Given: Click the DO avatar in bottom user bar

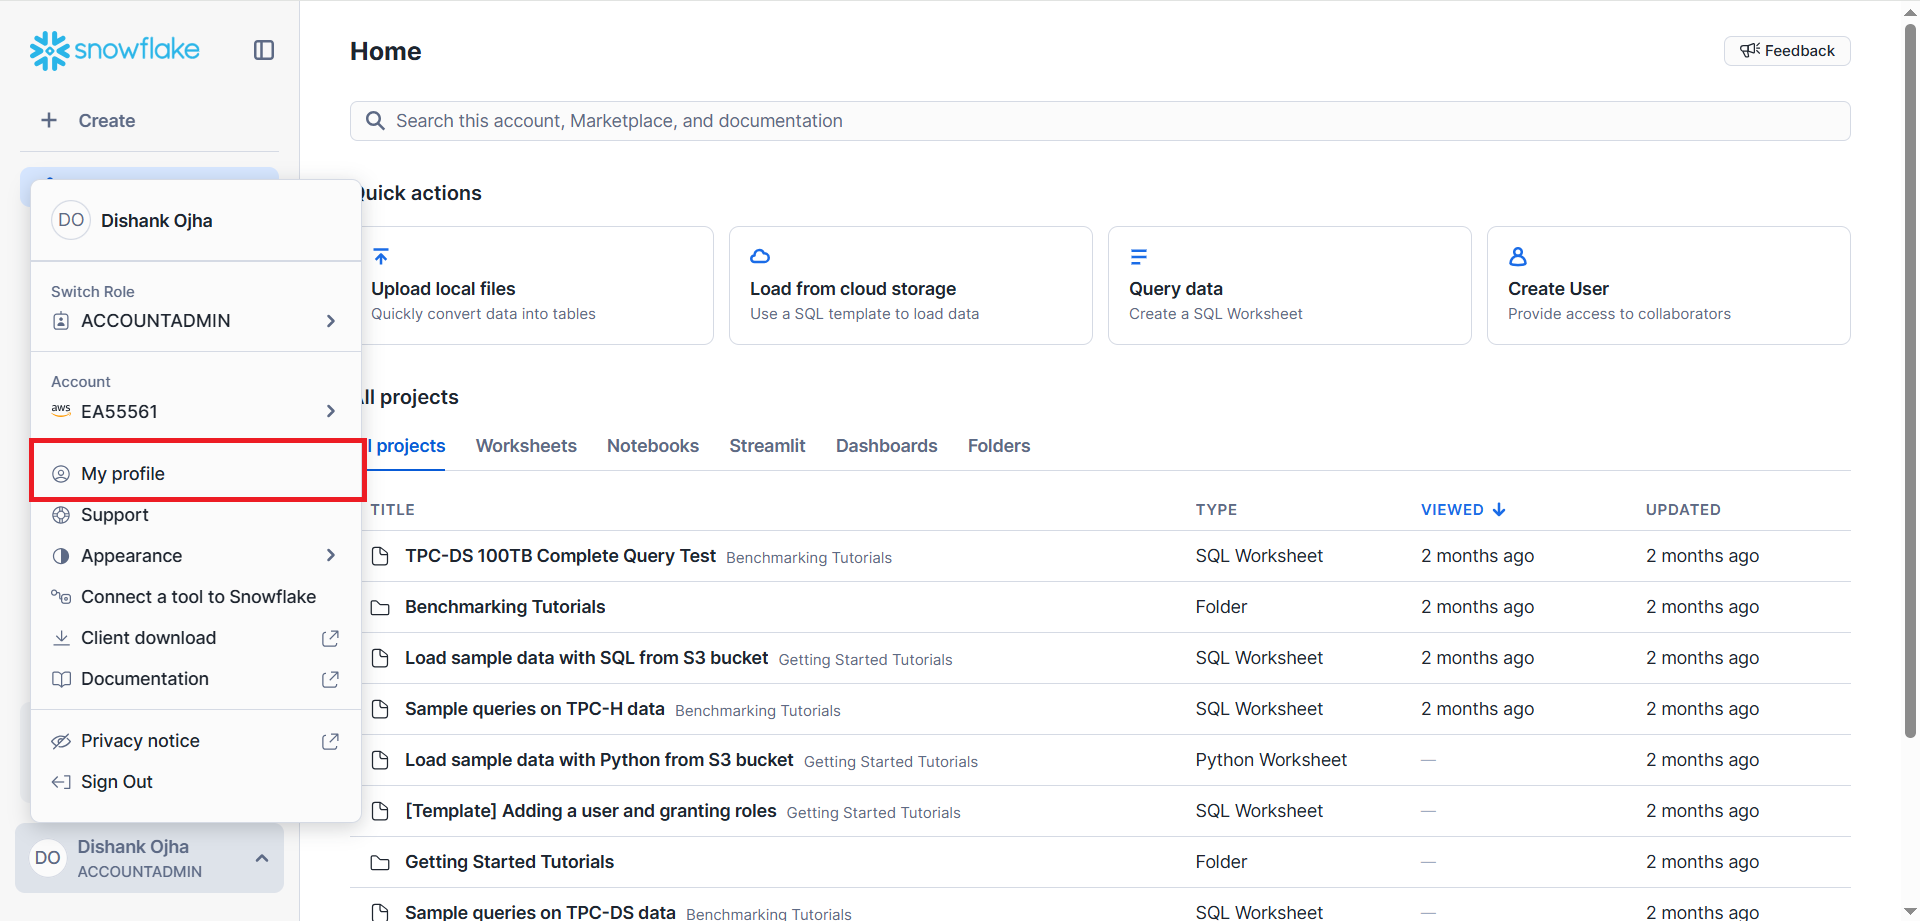Looking at the screenshot, I should (x=47, y=858).
